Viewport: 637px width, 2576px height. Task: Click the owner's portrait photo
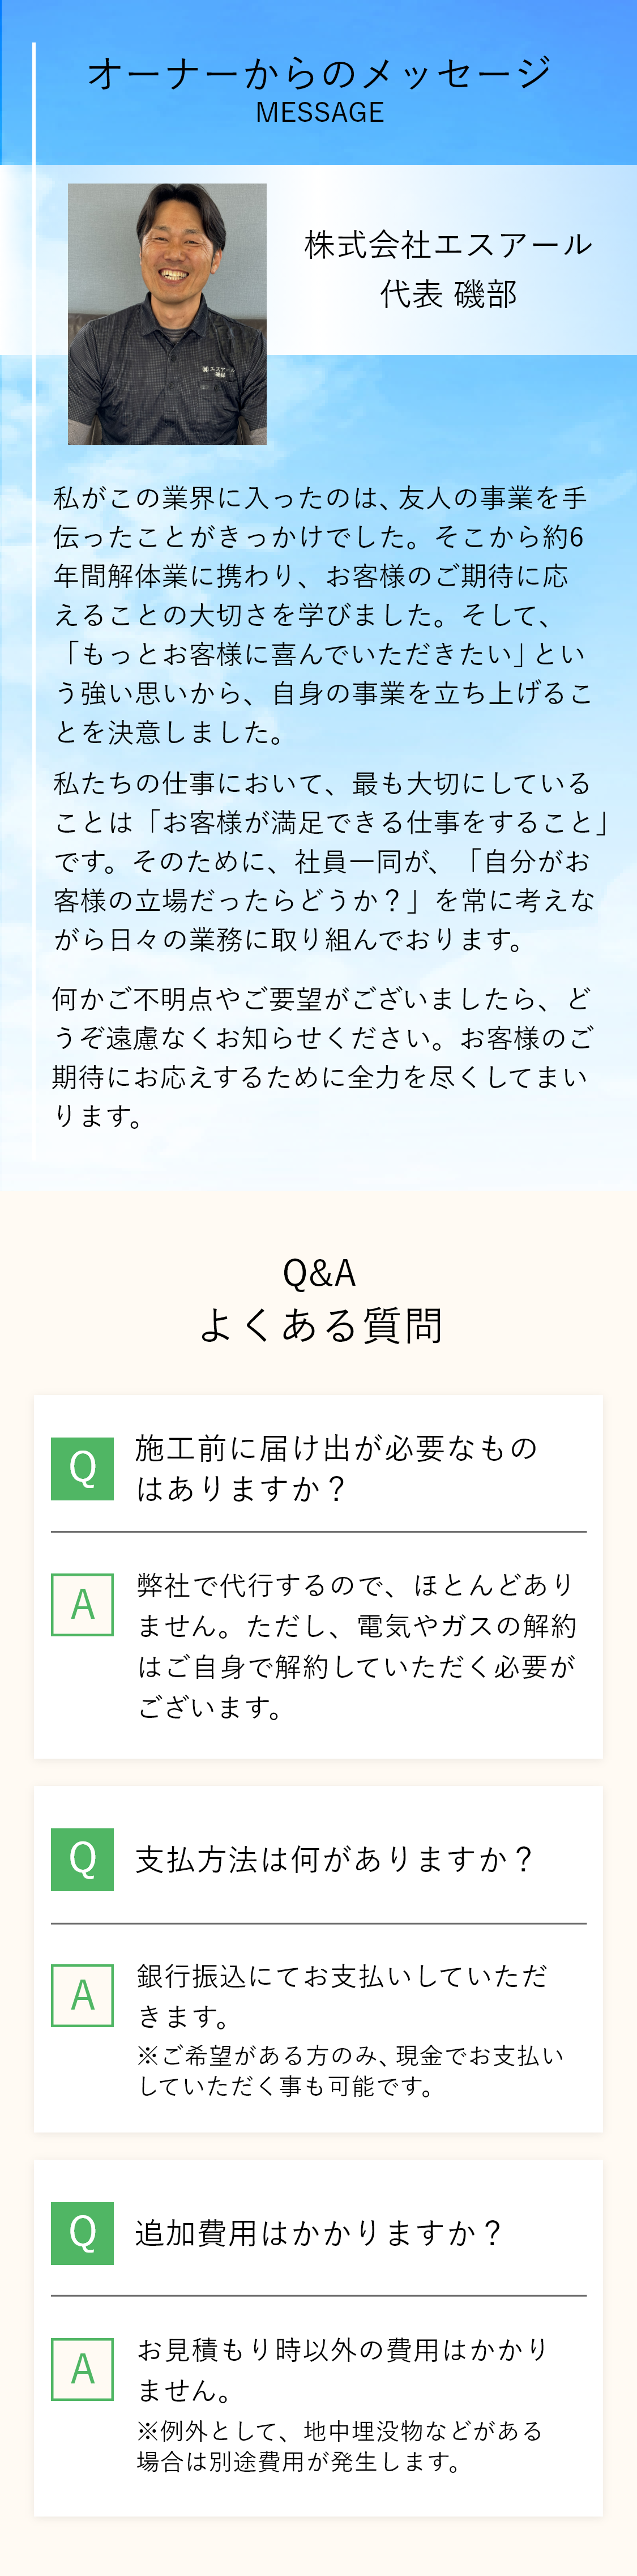click(x=167, y=314)
